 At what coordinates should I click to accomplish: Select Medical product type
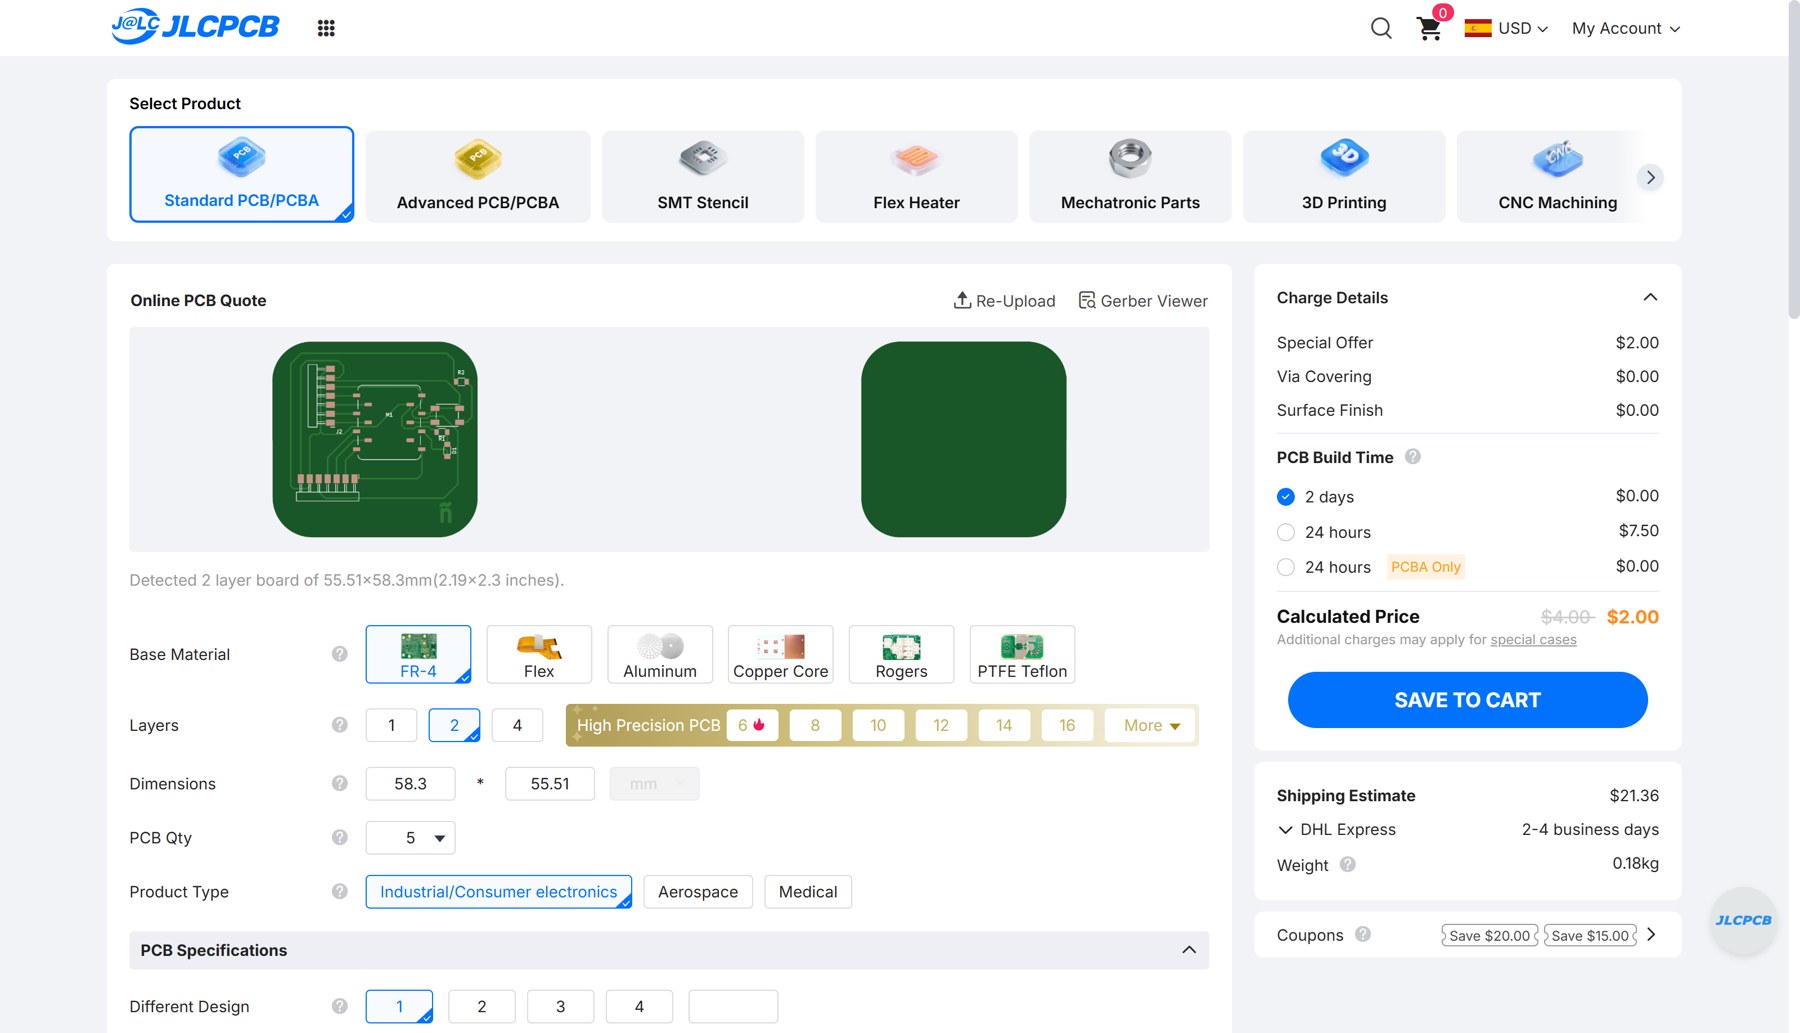coord(808,892)
